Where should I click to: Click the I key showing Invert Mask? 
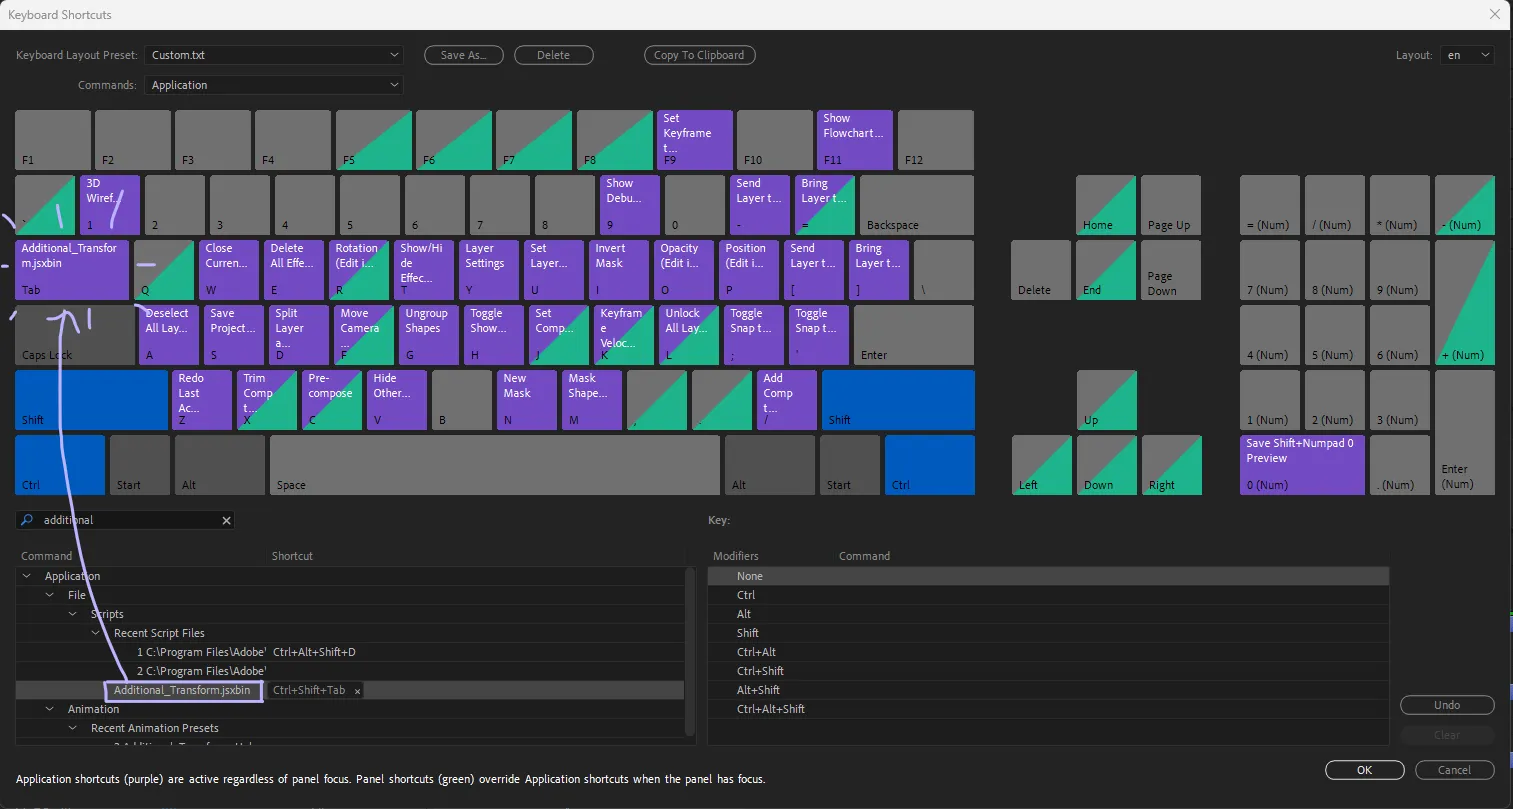tap(619, 270)
